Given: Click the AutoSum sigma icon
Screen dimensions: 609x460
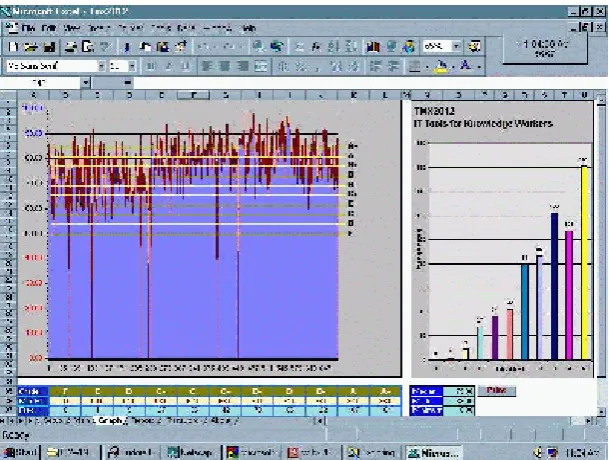Looking at the screenshot, I should coord(299,47).
